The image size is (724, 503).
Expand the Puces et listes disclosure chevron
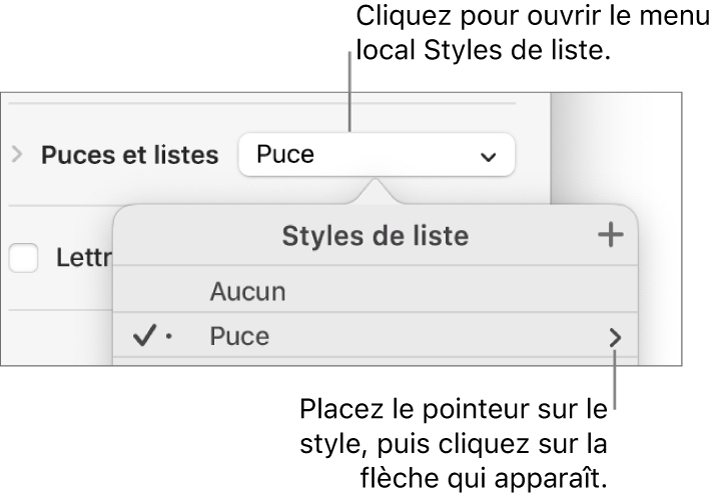click(x=16, y=156)
